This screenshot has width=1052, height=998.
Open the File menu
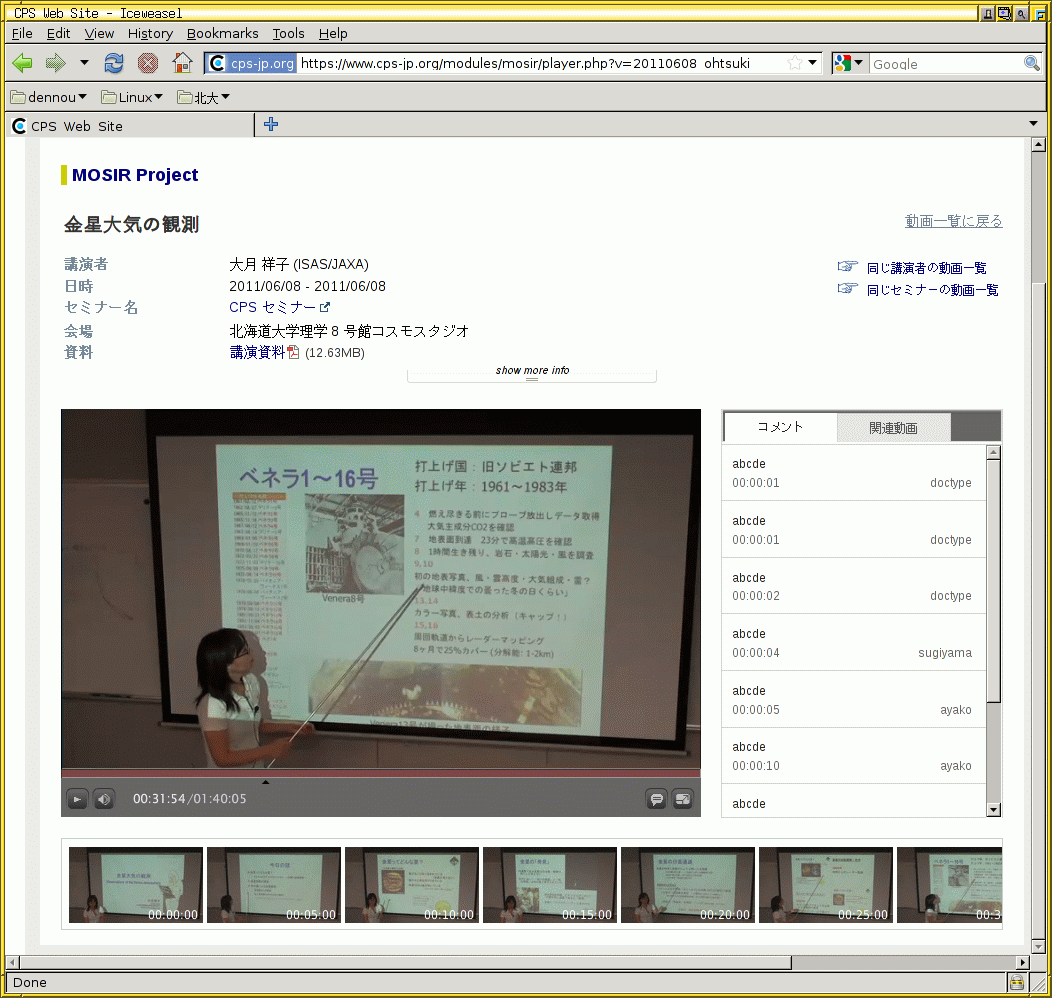click(x=22, y=33)
